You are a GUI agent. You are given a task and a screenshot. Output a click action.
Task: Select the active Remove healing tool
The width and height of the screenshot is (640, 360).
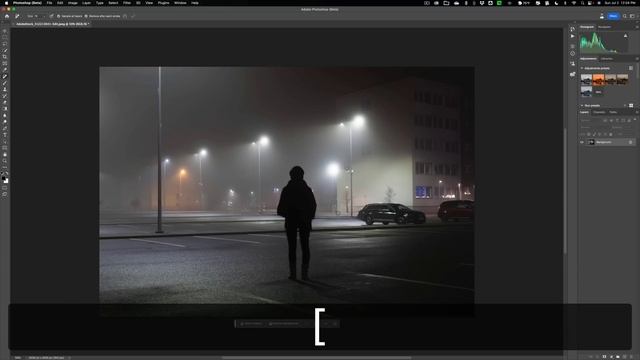(x=5, y=76)
